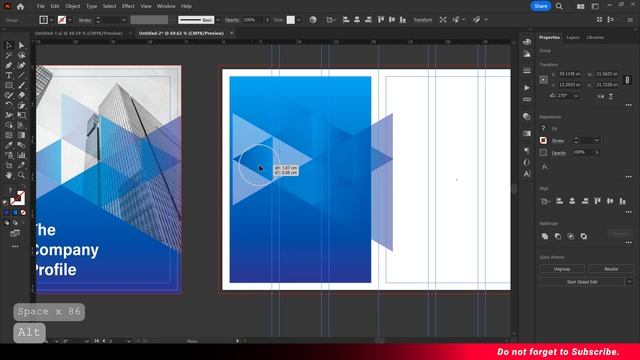Open the graphic Style dropdown in control bar
Screen dimensions: 640x360
pyautogui.click(x=299, y=20)
